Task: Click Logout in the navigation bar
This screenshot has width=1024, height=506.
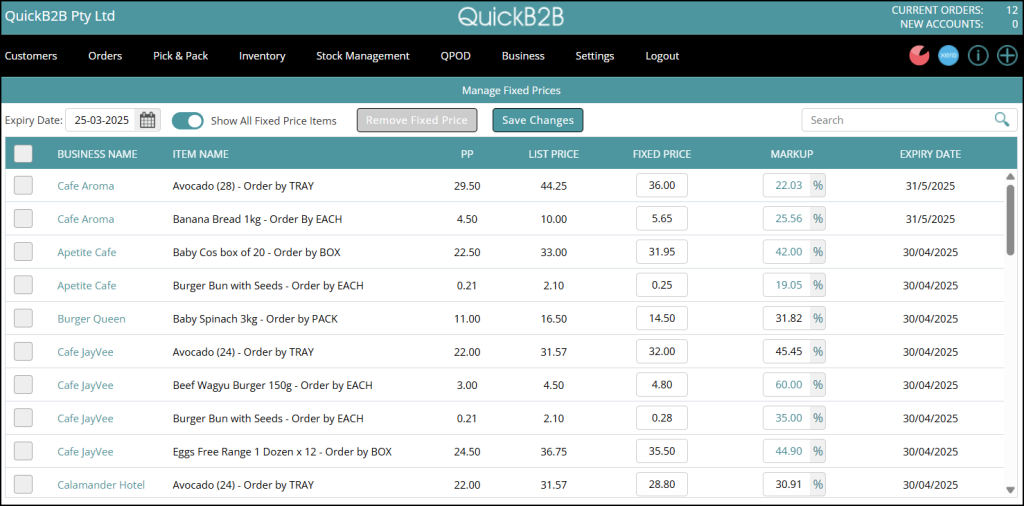Action: pyautogui.click(x=662, y=55)
